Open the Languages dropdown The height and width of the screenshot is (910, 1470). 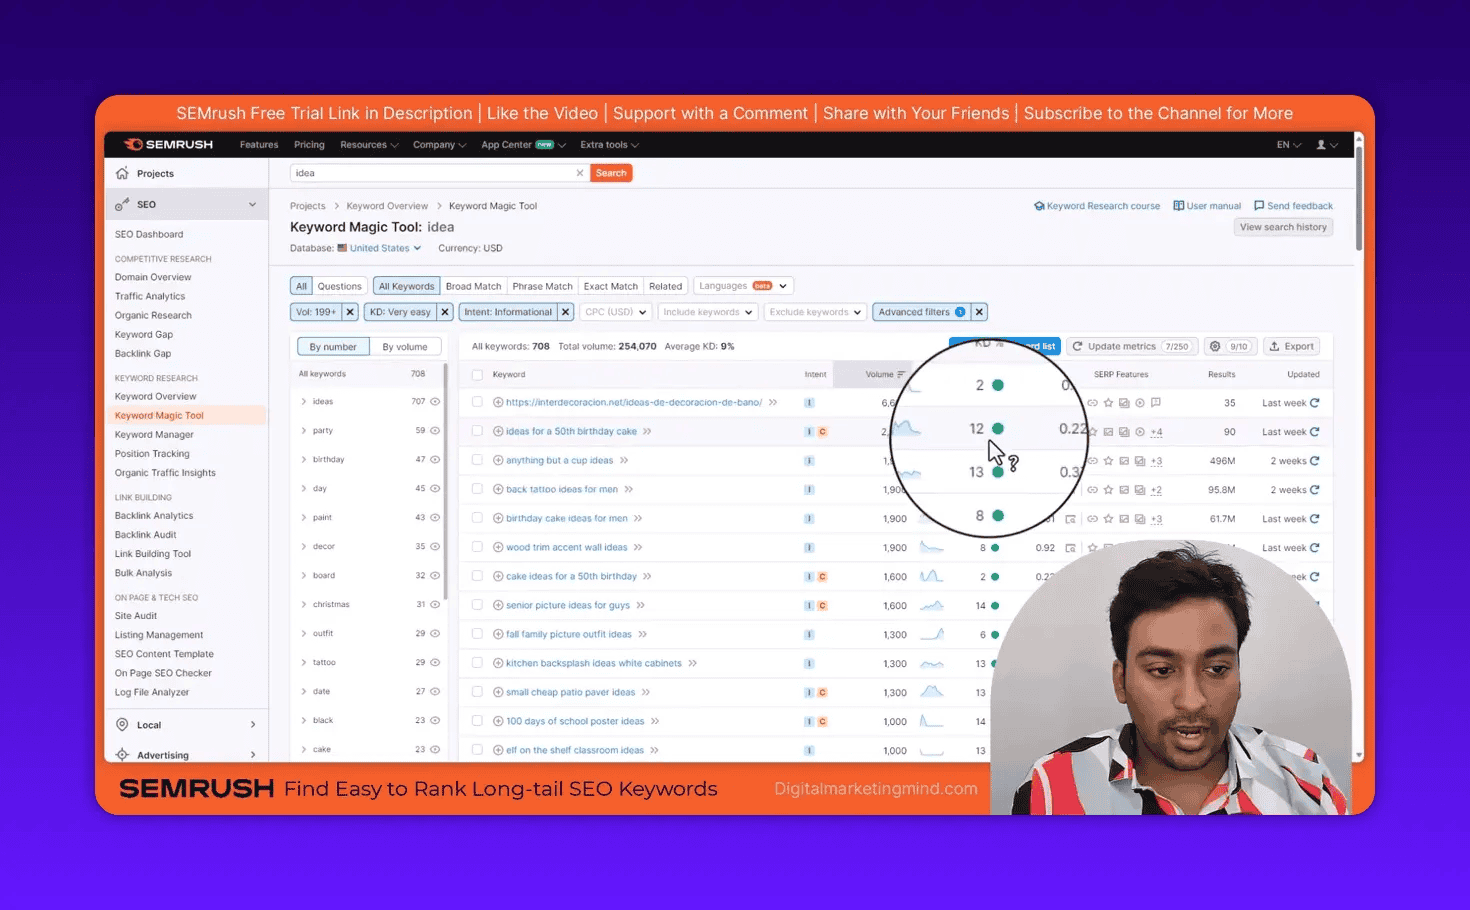click(743, 285)
